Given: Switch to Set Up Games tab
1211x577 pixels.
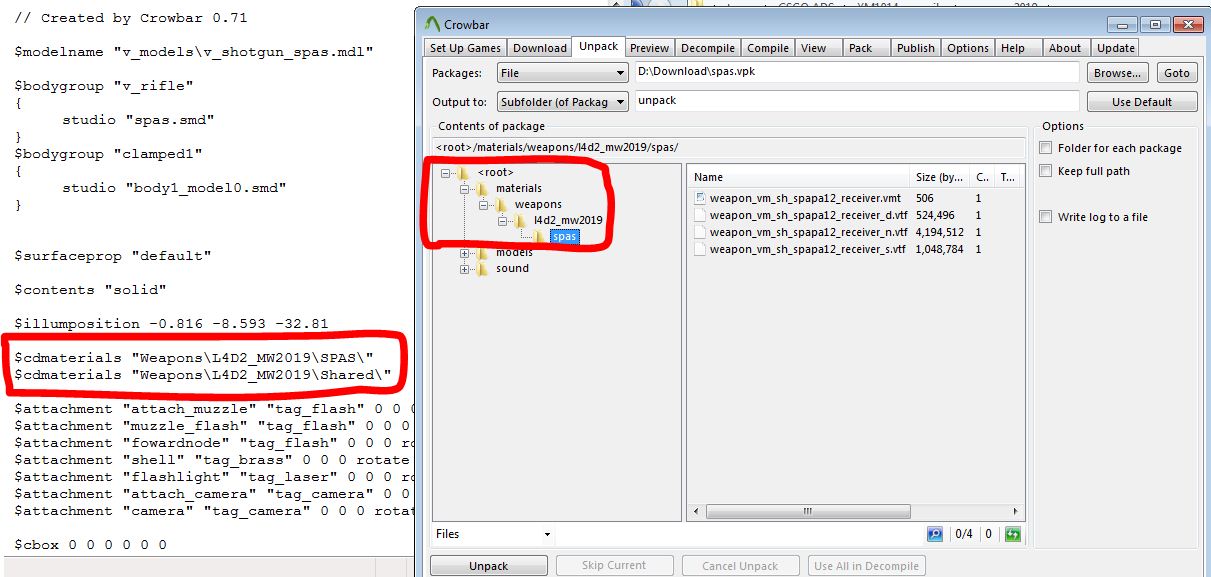Looking at the screenshot, I should pyautogui.click(x=465, y=48).
